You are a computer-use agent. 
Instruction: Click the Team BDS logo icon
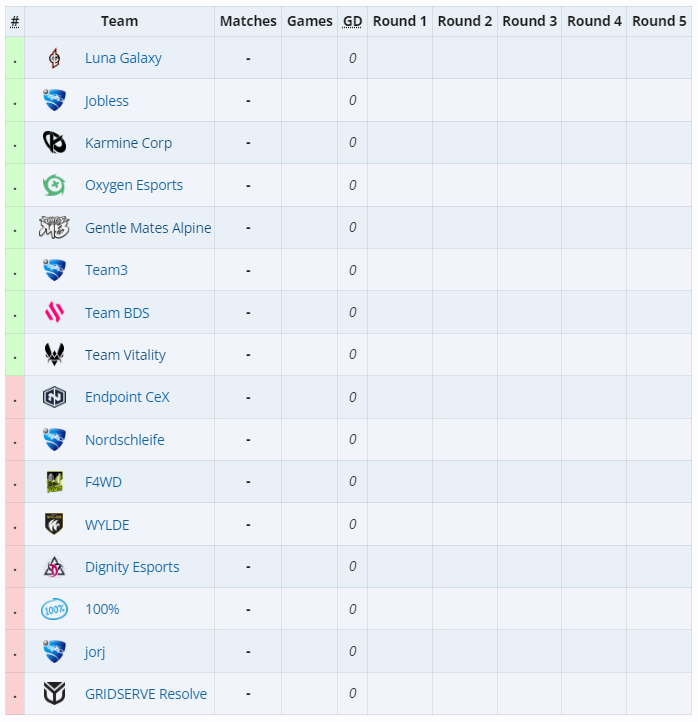tap(54, 313)
